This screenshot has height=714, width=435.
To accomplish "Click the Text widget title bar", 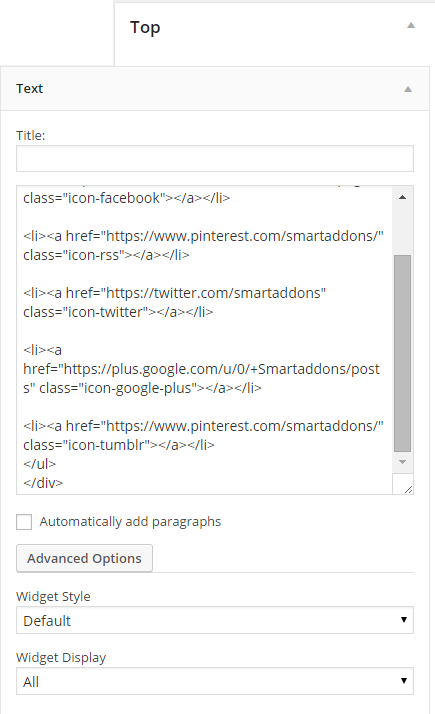I will (x=215, y=89).
